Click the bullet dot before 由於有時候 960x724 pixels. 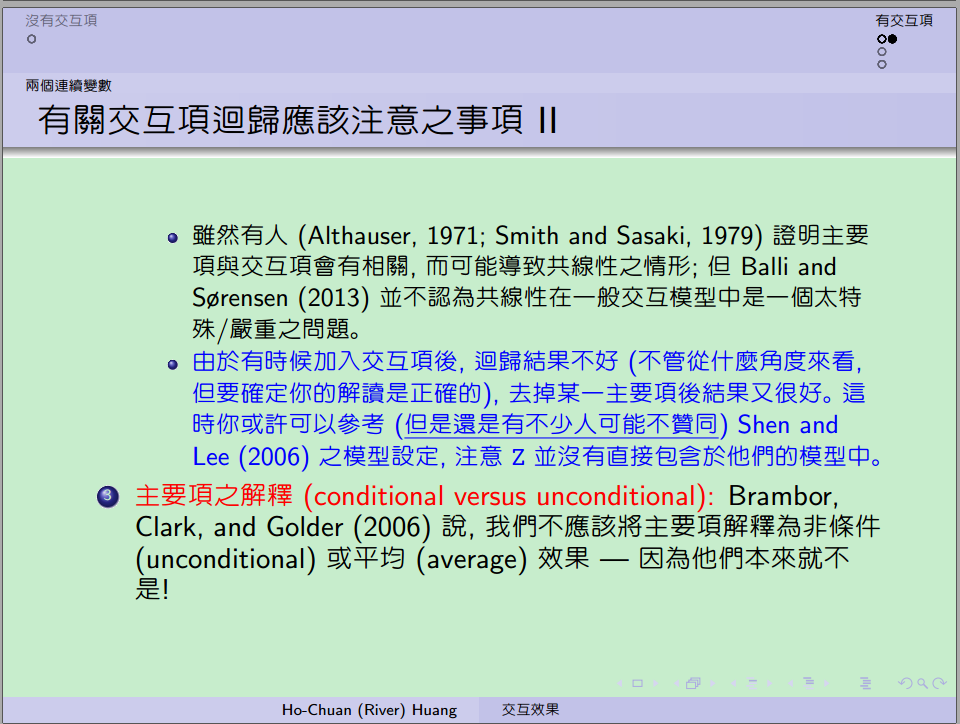[173, 365]
